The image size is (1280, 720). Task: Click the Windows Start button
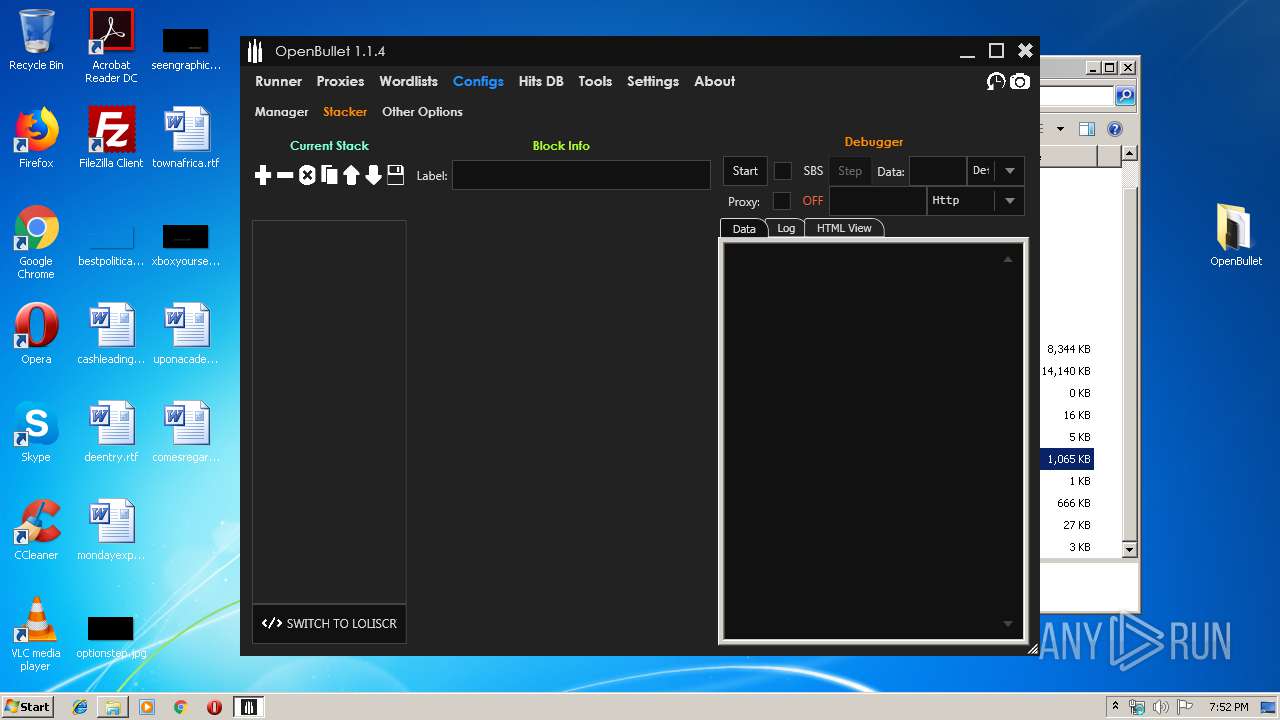(x=27, y=707)
